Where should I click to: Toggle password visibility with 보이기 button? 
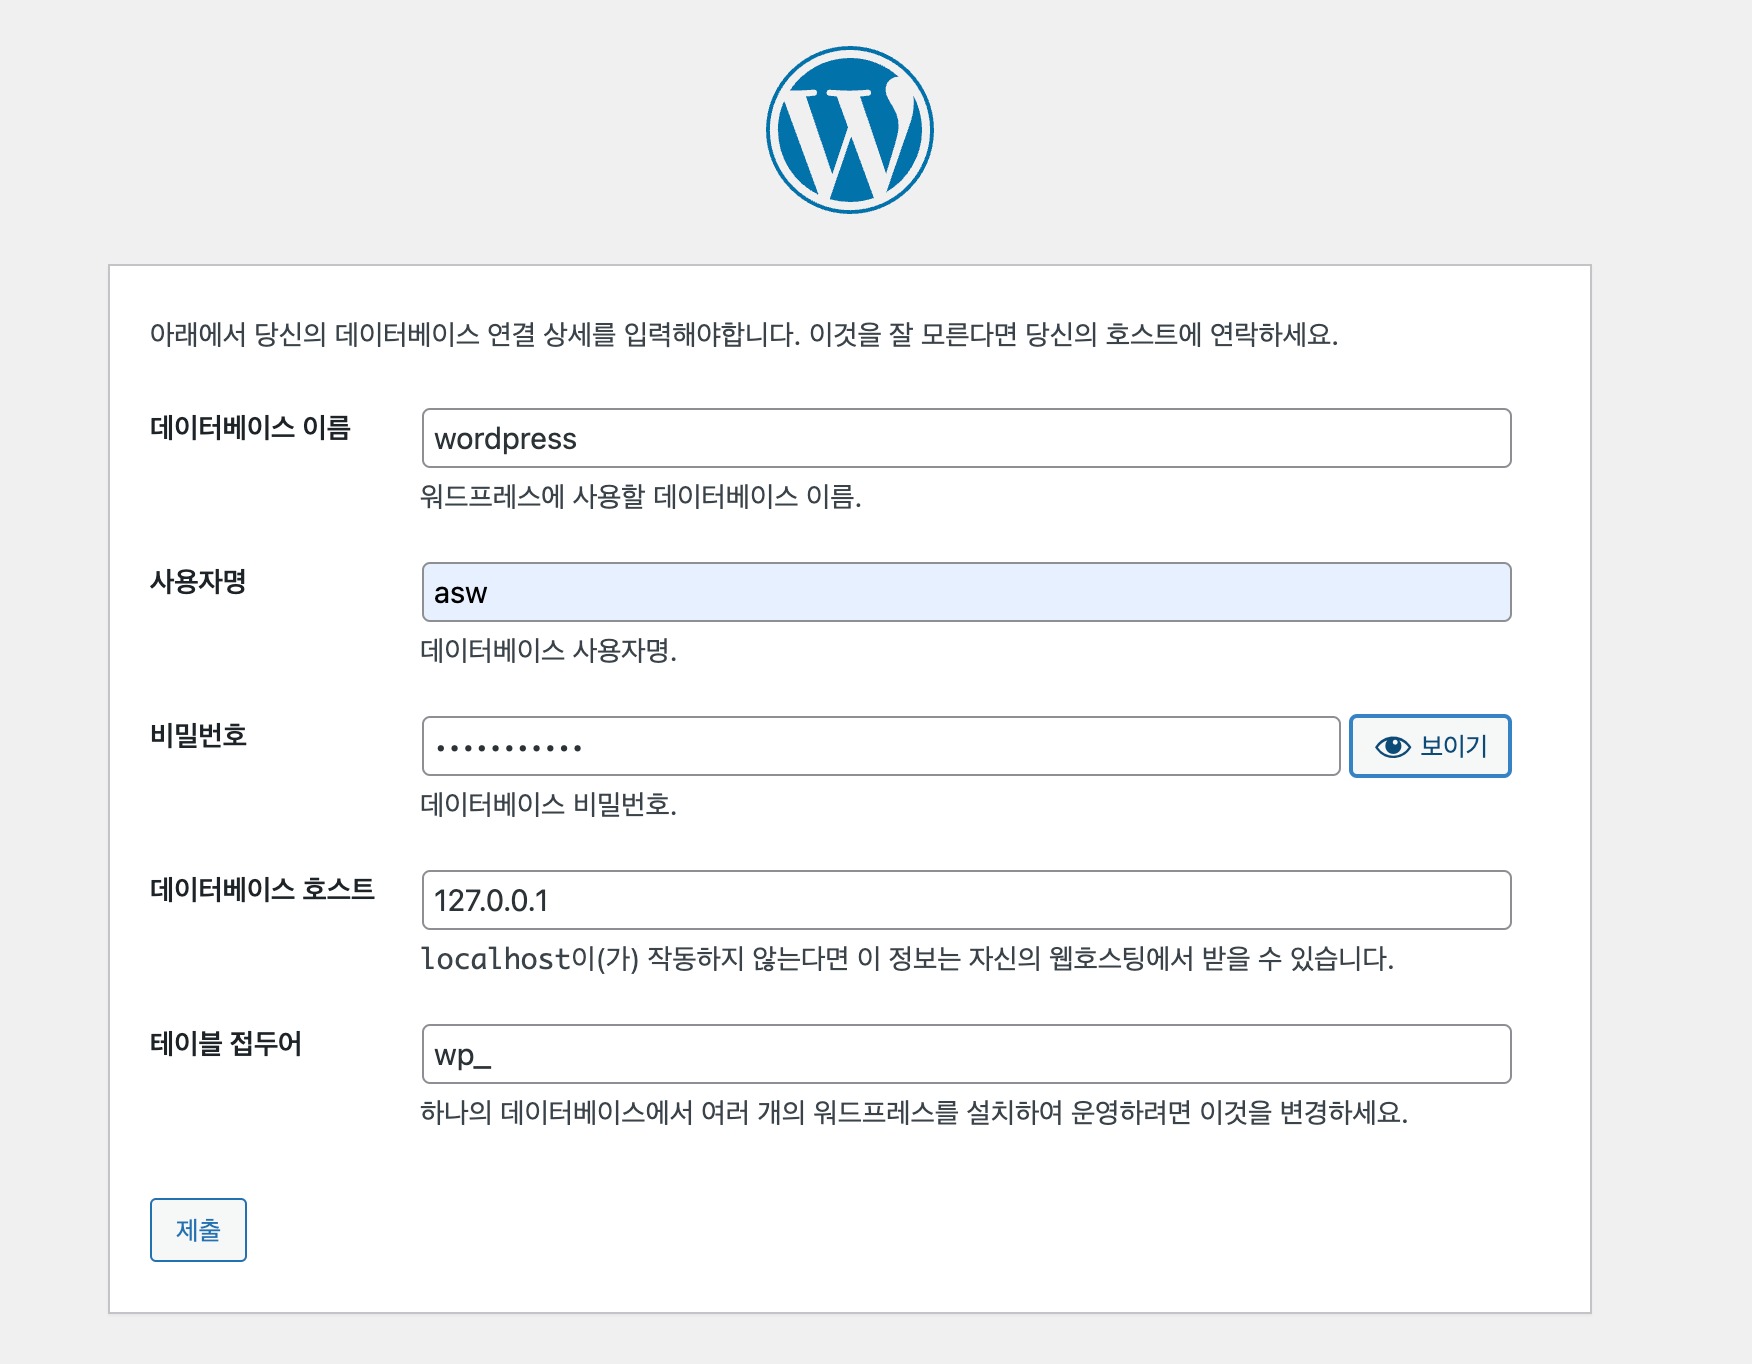coord(1430,746)
